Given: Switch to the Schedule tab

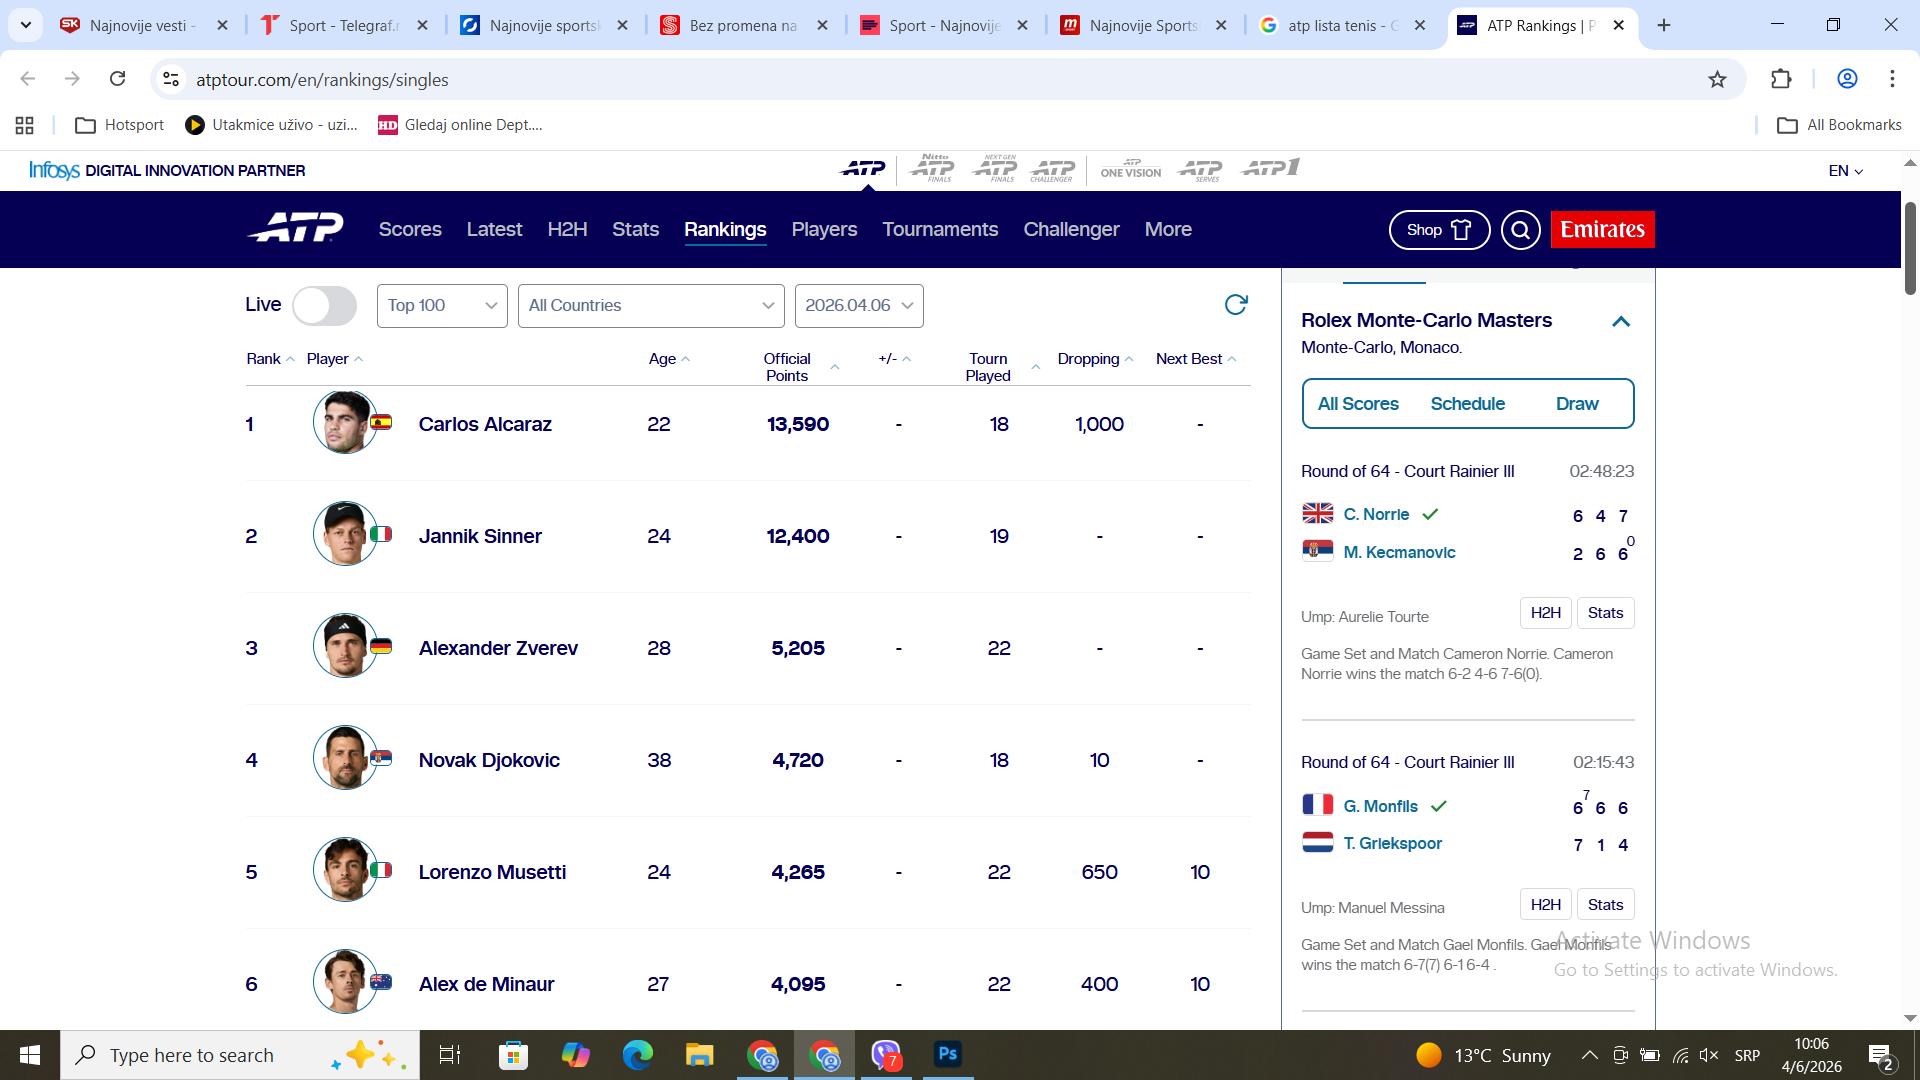Looking at the screenshot, I should pyautogui.click(x=1467, y=404).
